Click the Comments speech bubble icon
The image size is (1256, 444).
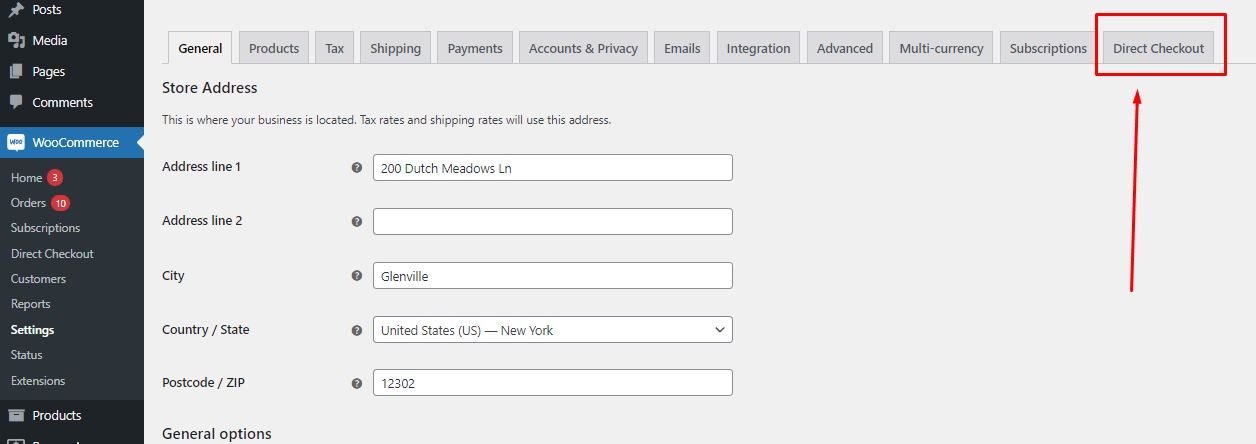click(x=16, y=103)
